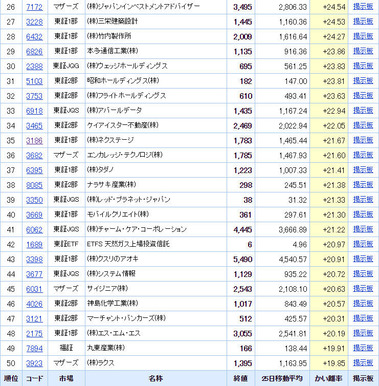Open stock code 5103 link
This screenshot has width=379, height=386.
click(x=34, y=81)
